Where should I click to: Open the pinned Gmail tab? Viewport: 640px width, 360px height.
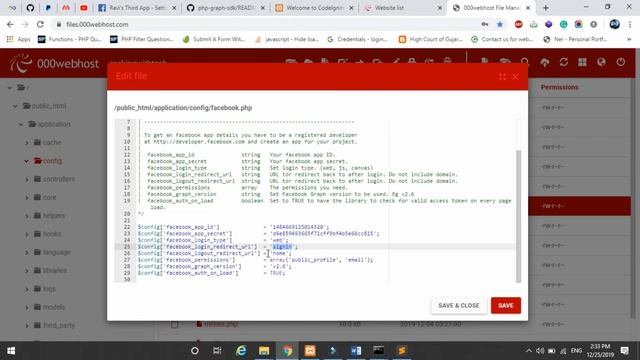pos(66,8)
